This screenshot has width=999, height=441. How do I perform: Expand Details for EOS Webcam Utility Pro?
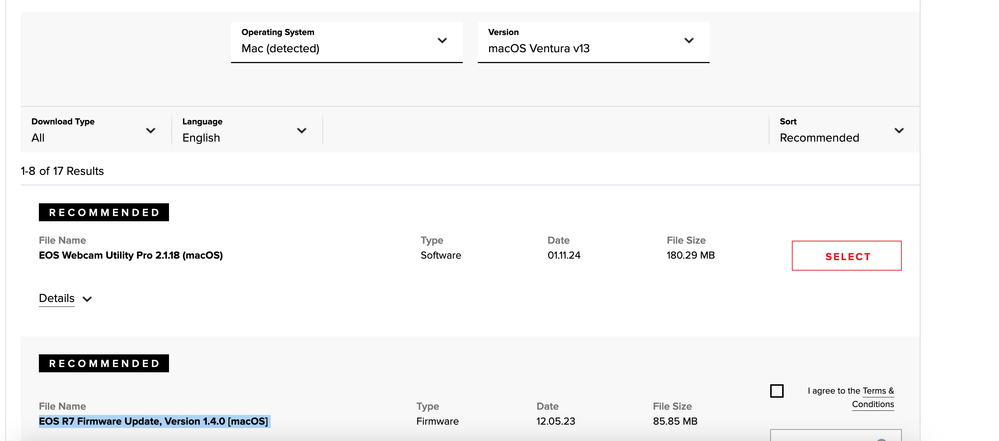coord(57,298)
